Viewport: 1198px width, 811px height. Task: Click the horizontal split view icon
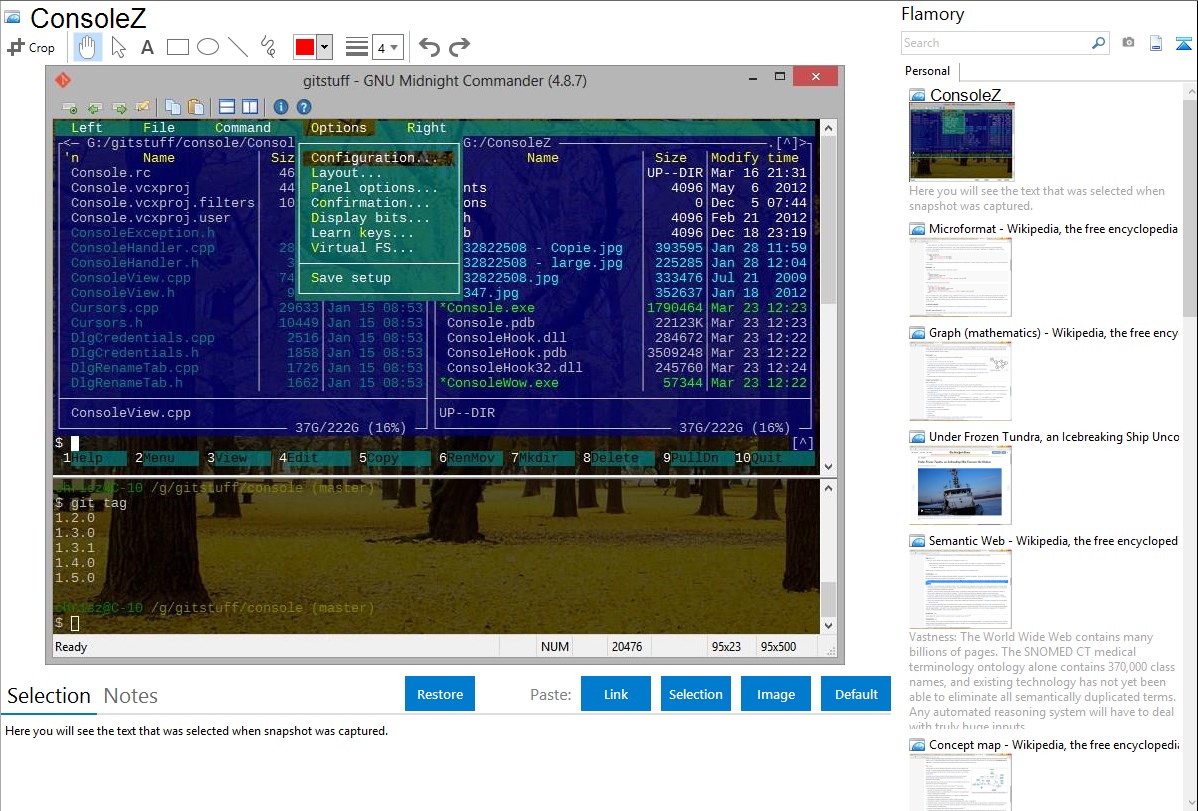(x=227, y=107)
